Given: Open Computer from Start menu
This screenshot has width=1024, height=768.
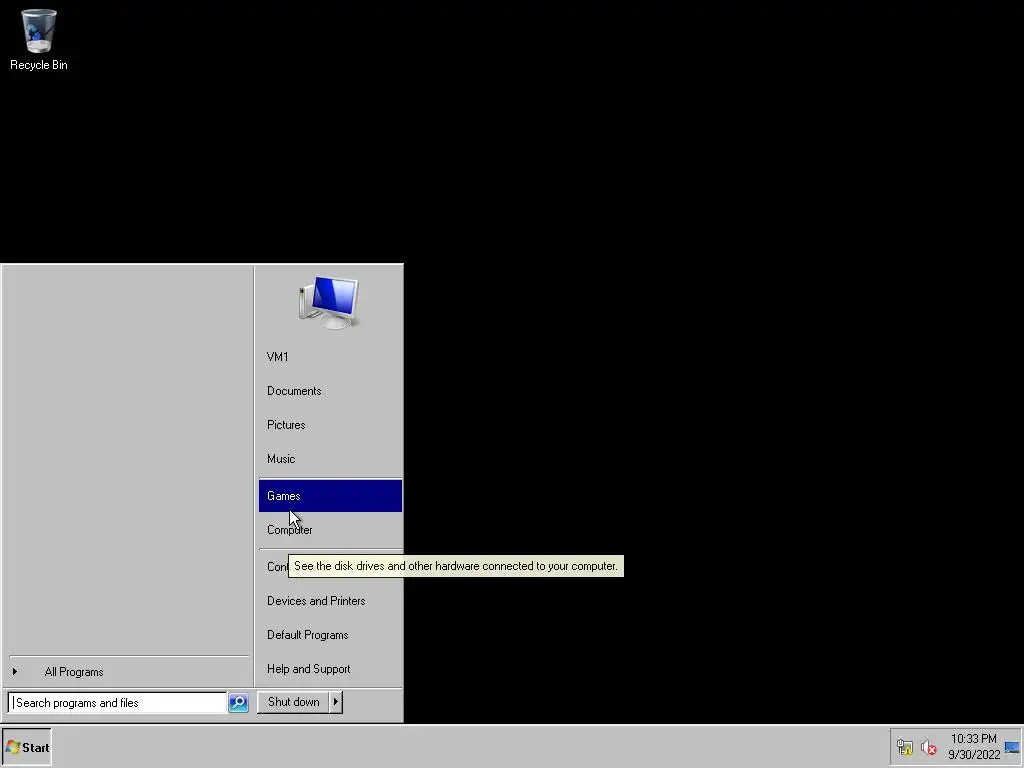Looking at the screenshot, I should [x=330, y=530].
